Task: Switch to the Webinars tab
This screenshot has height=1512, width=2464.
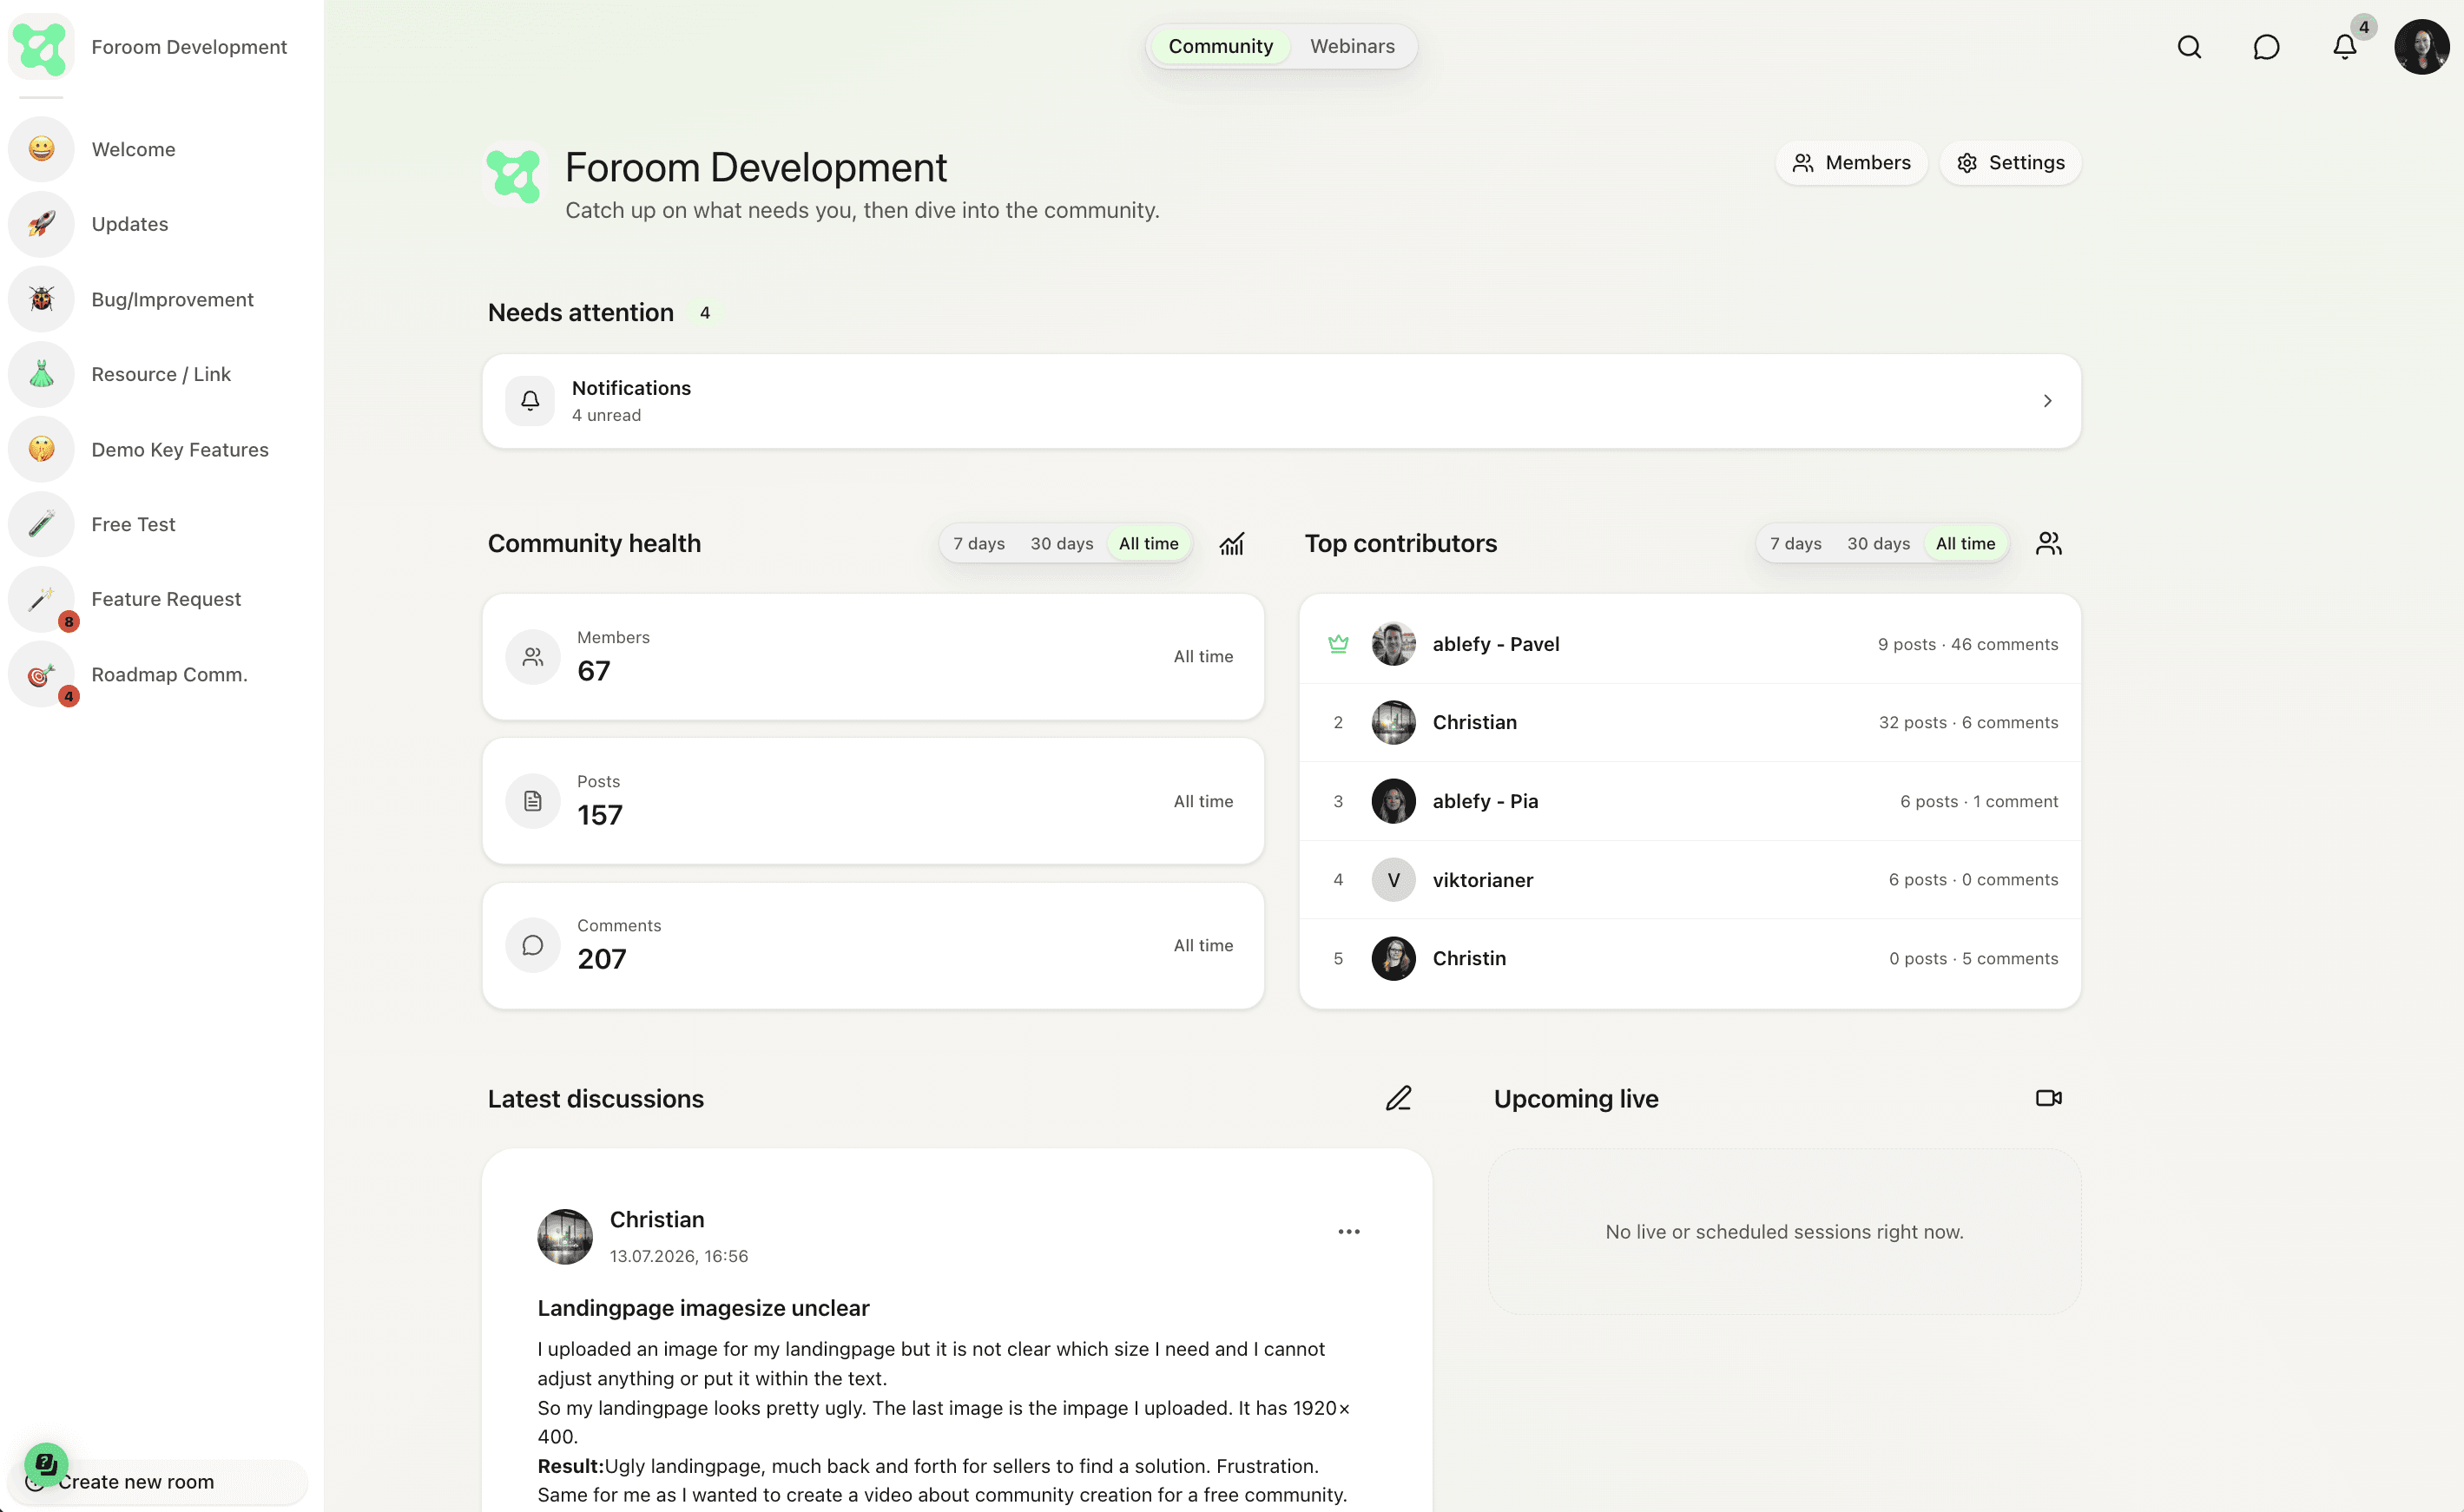Action: point(1352,47)
